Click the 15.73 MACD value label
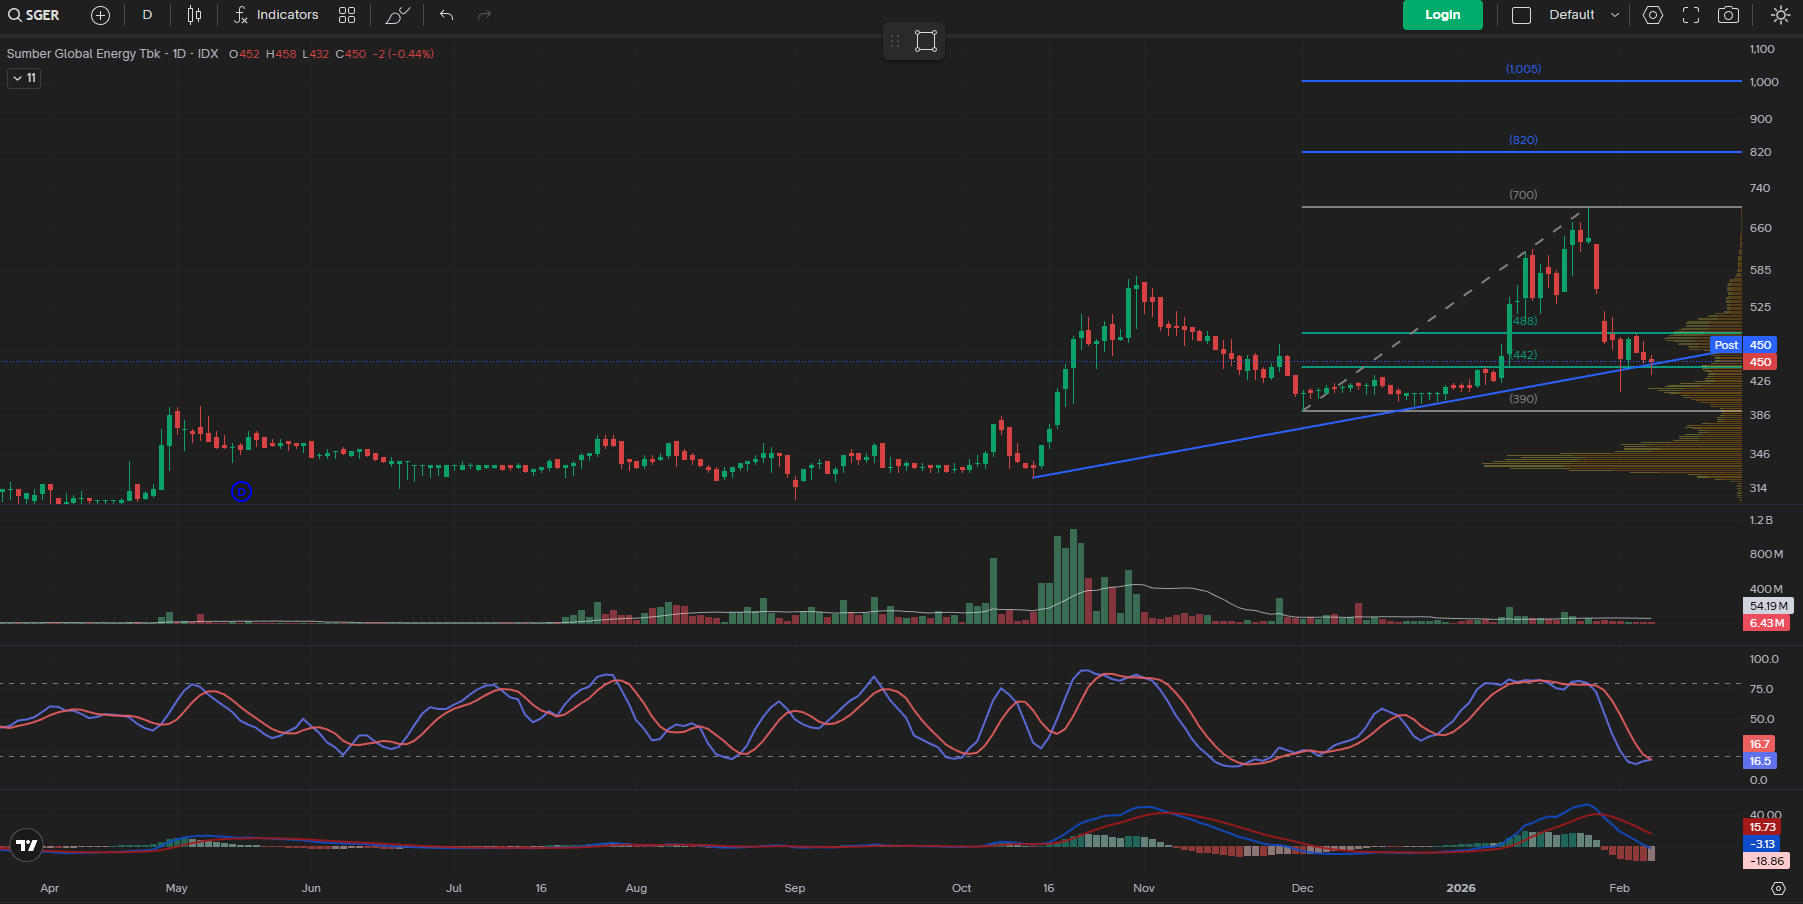 pyautogui.click(x=1762, y=827)
